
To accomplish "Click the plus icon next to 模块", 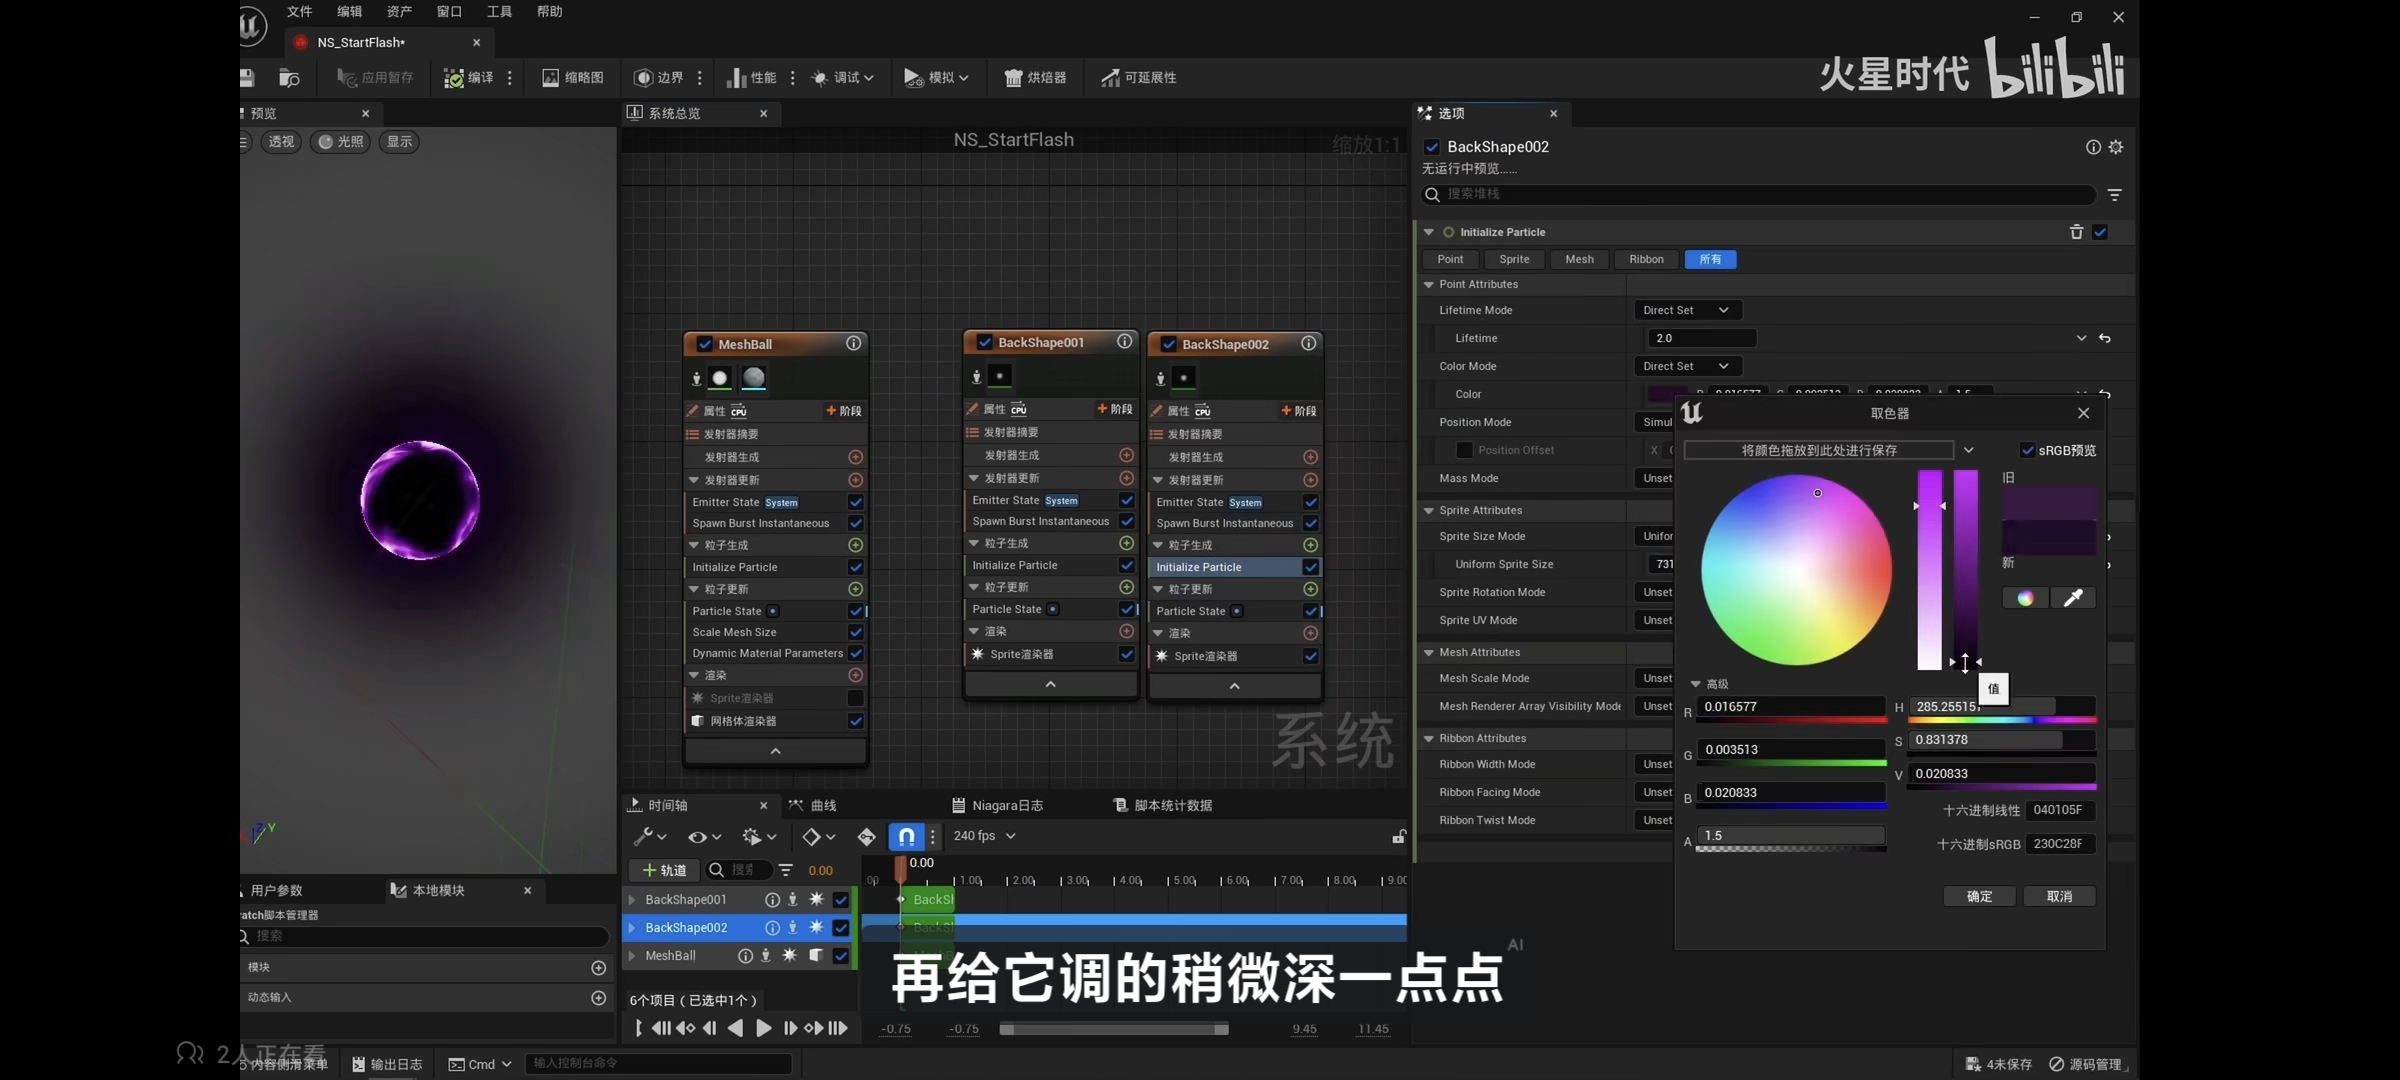I will click(x=598, y=967).
